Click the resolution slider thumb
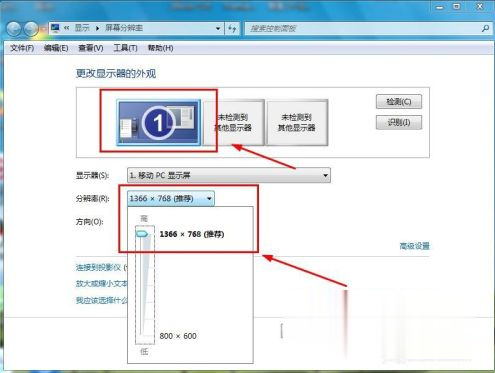 (142, 234)
